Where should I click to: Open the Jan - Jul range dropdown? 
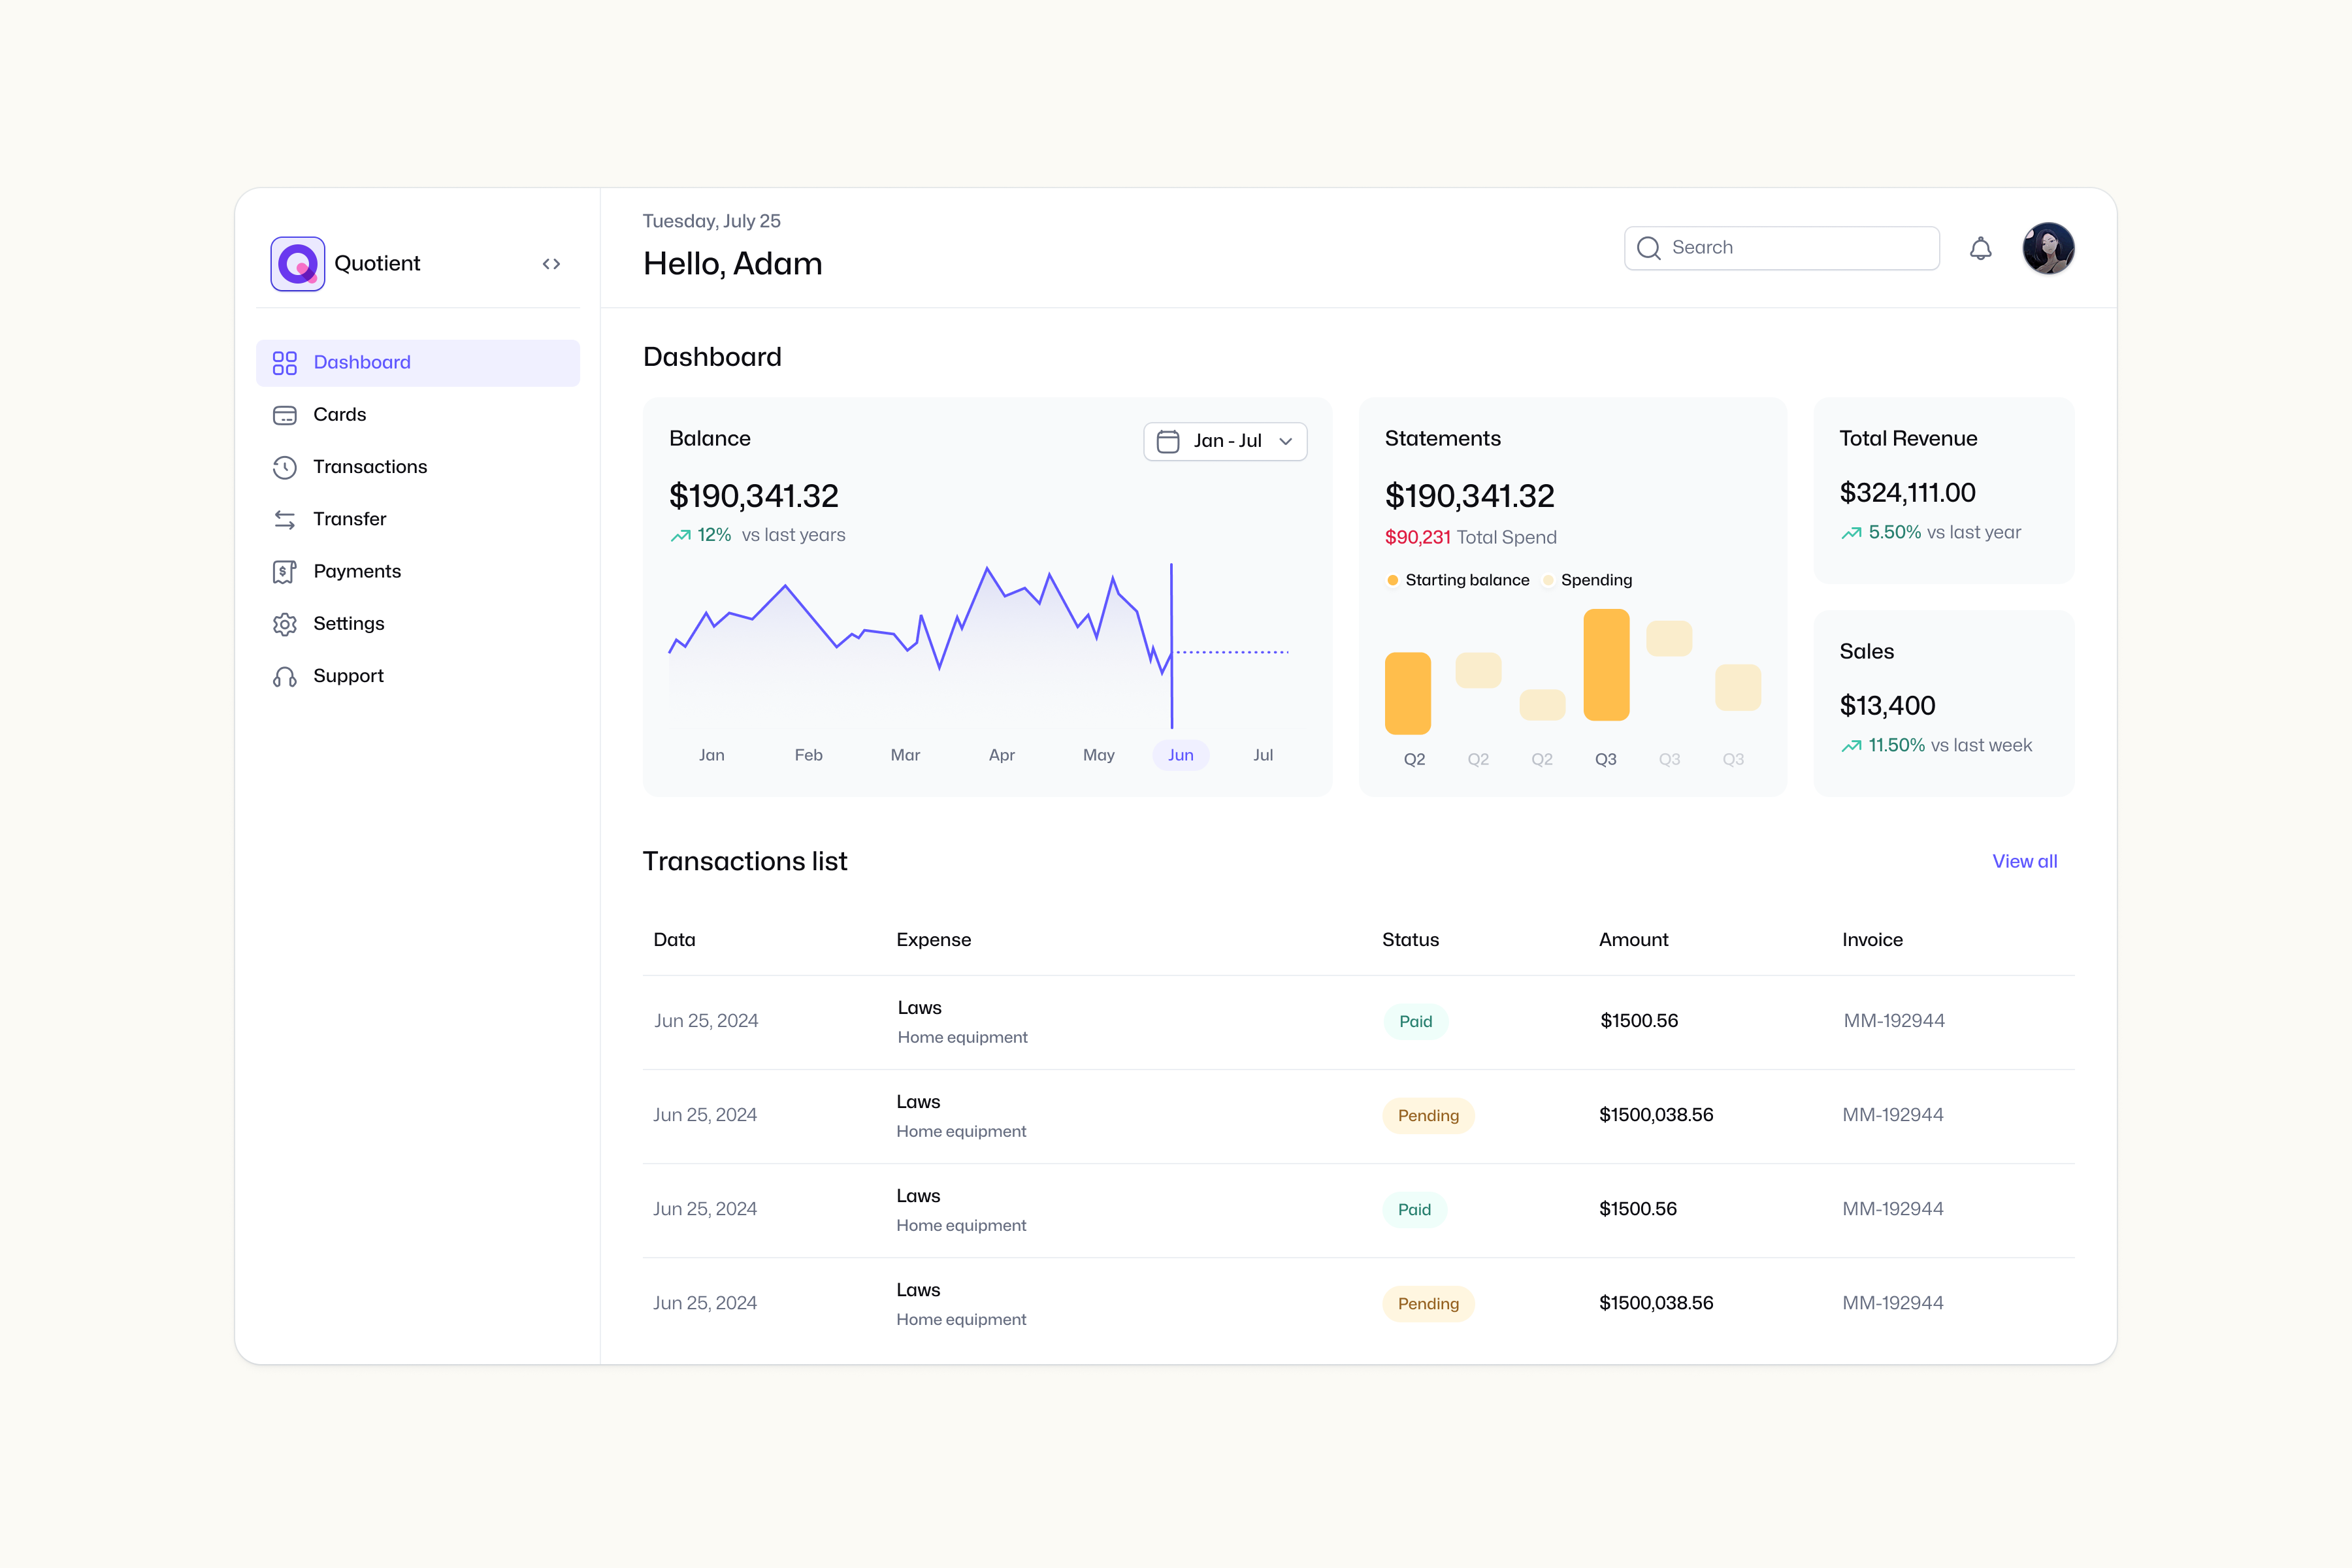pos(1225,441)
